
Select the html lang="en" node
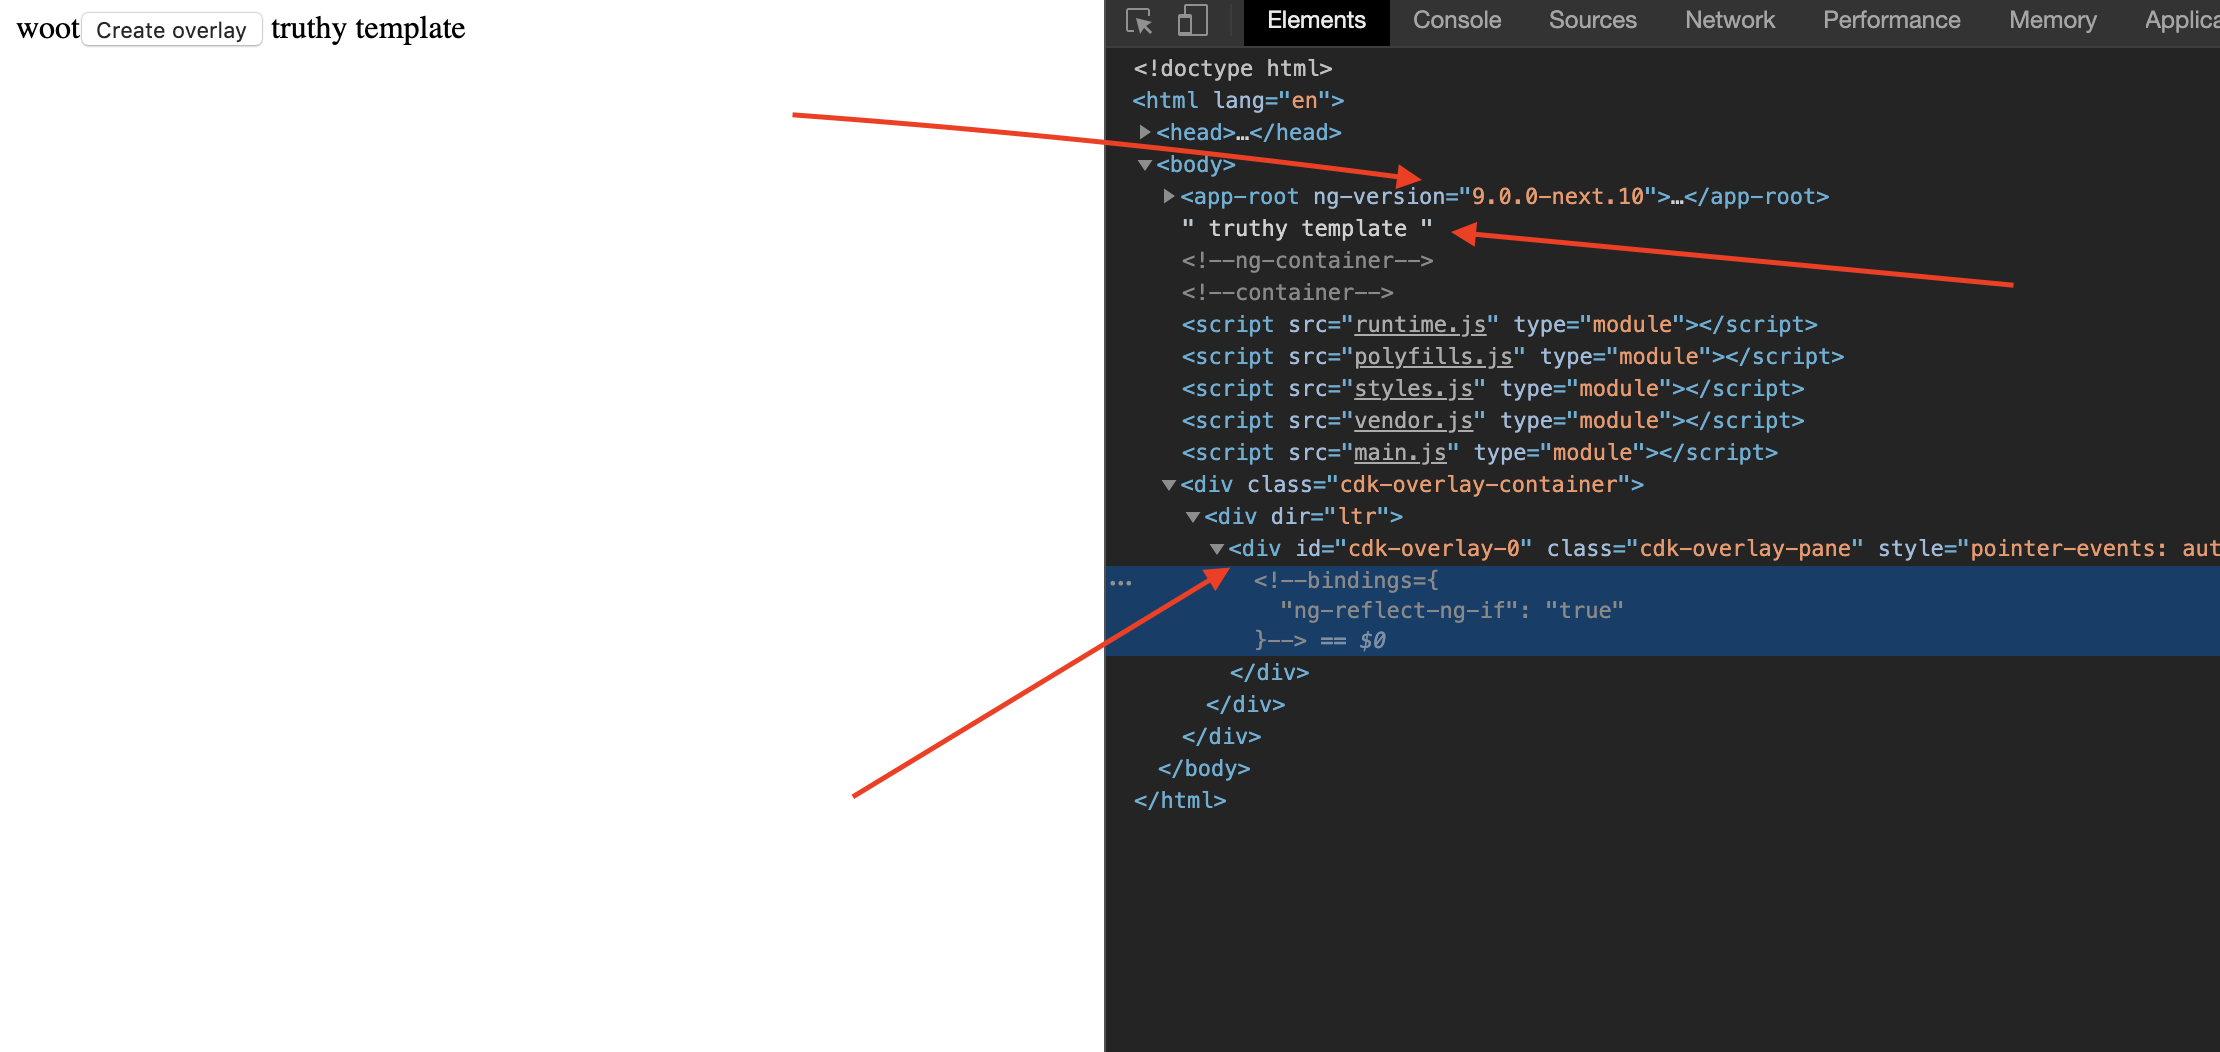coord(1238,100)
